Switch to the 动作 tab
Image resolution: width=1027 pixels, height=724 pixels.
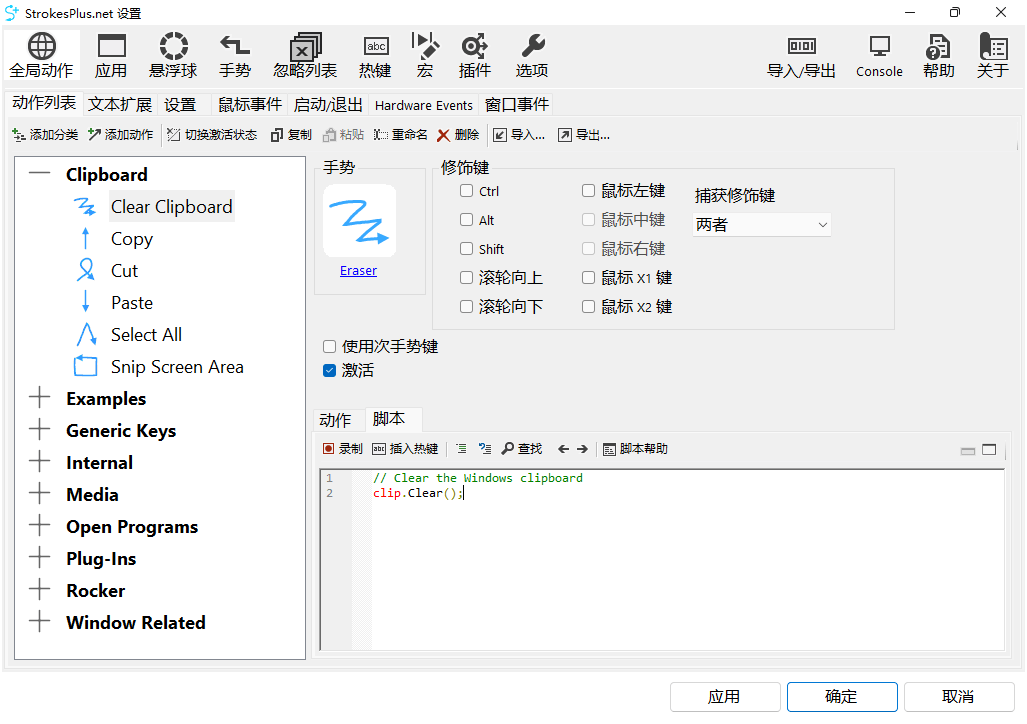pyautogui.click(x=335, y=420)
